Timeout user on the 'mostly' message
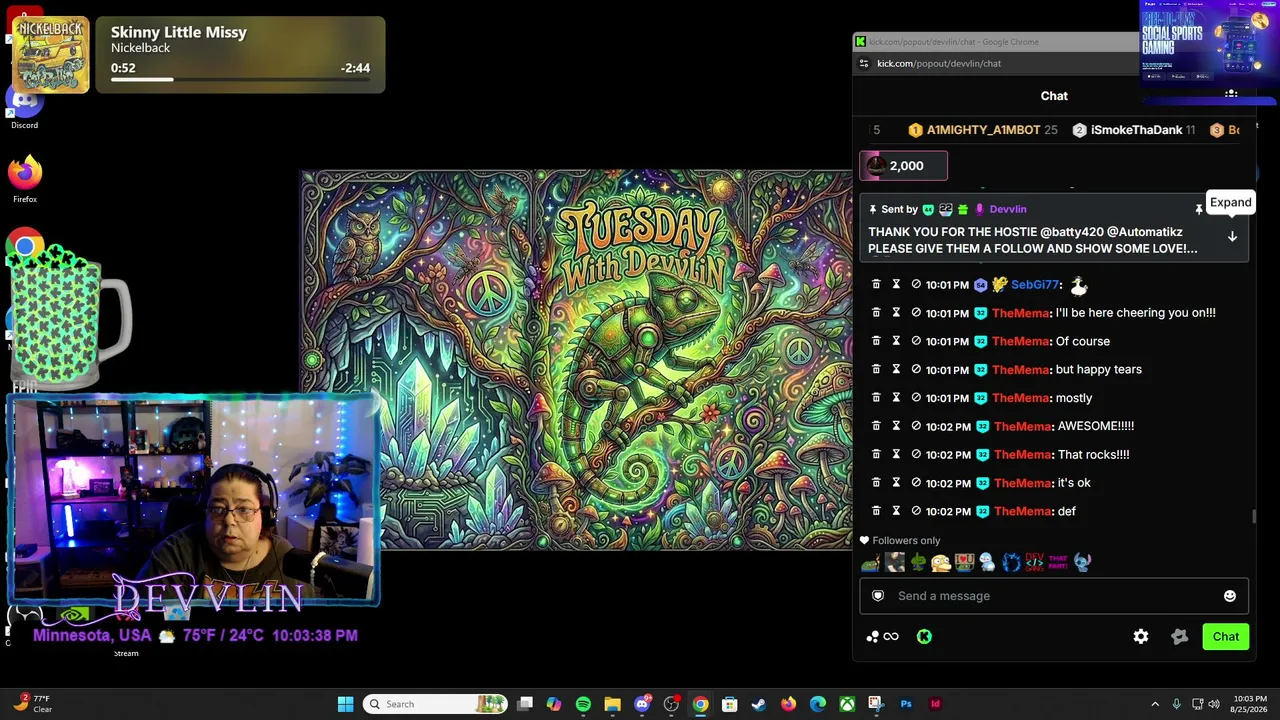The height and width of the screenshot is (720, 1280). (896, 398)
